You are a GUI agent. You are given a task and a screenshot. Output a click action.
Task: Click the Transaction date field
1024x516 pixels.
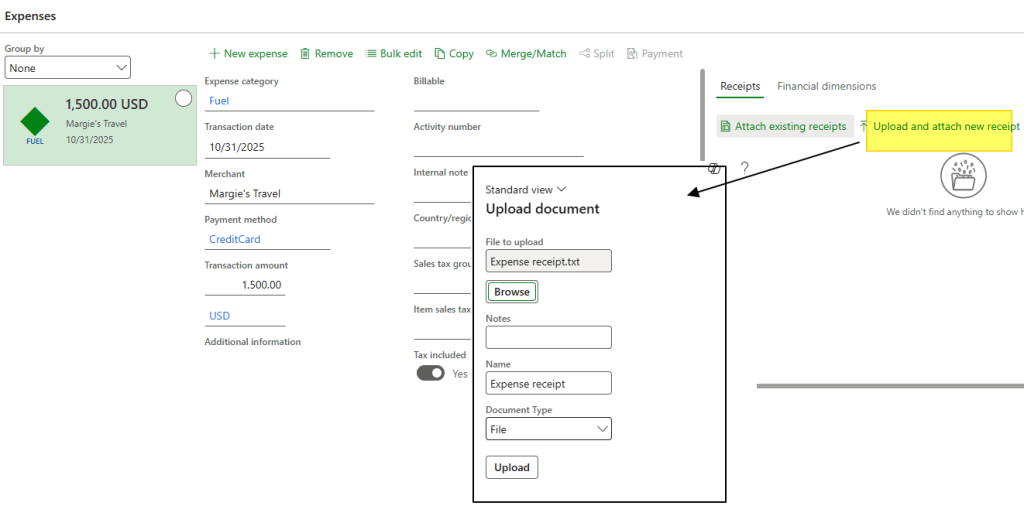266,147
